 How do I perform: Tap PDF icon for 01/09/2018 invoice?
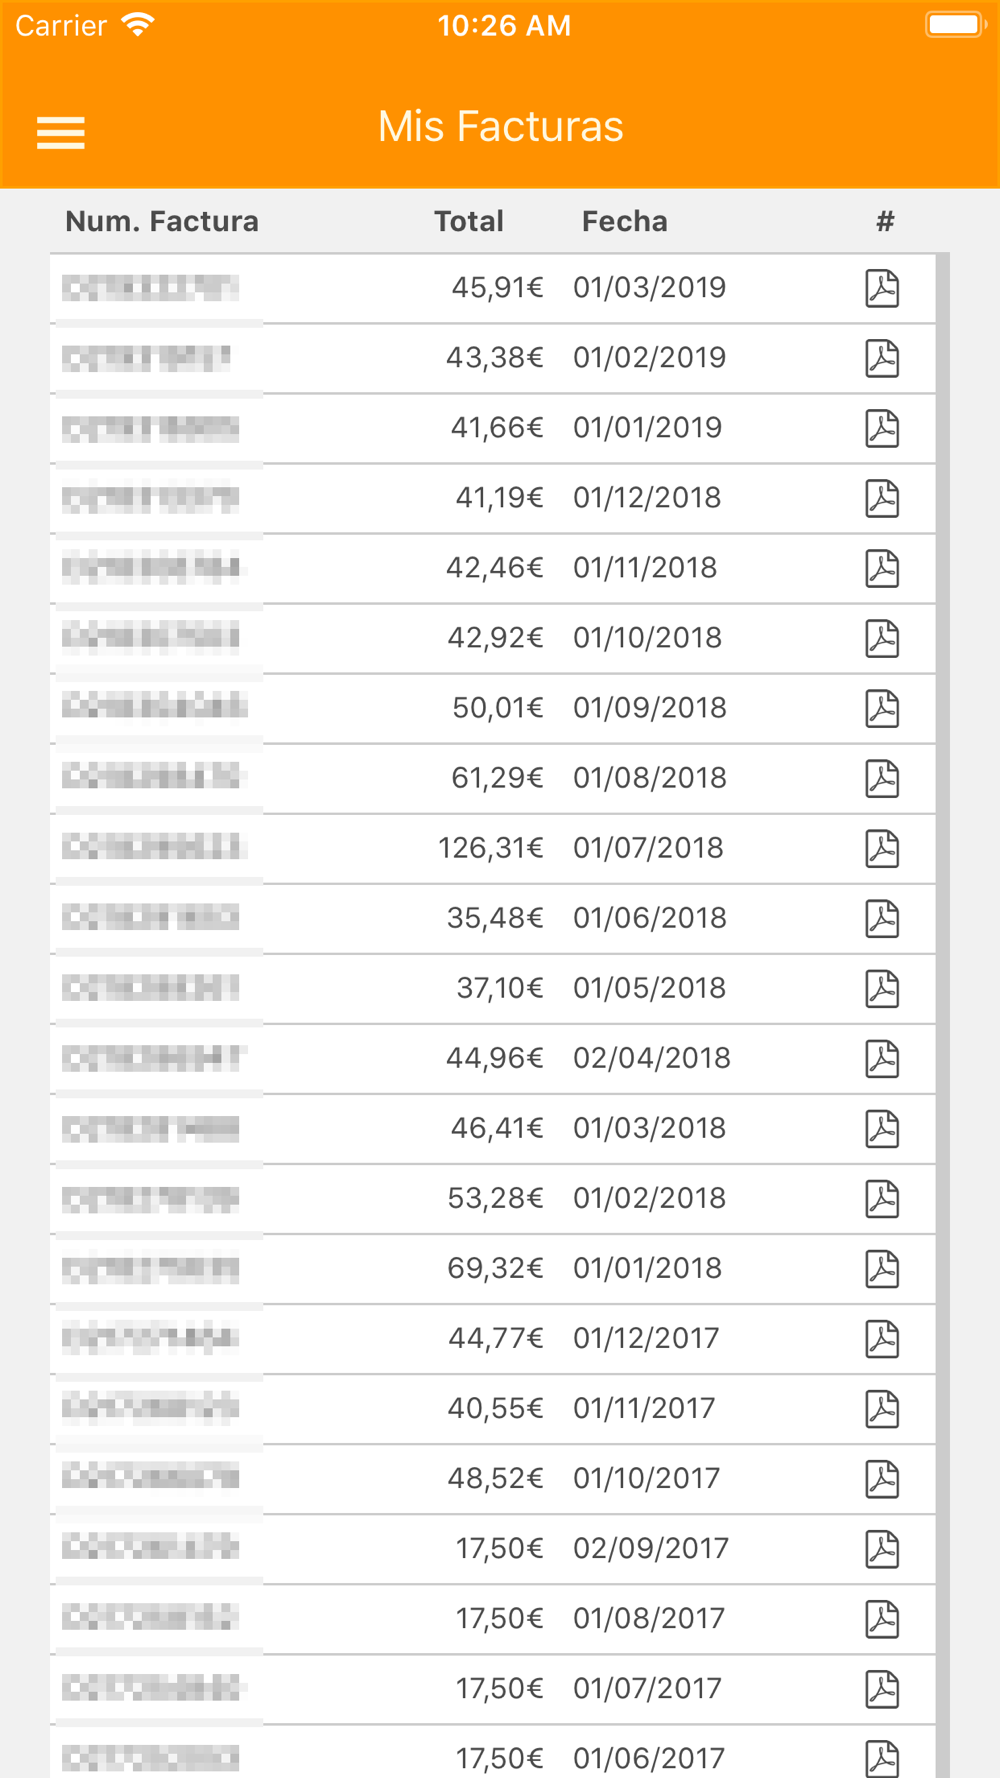882,708
